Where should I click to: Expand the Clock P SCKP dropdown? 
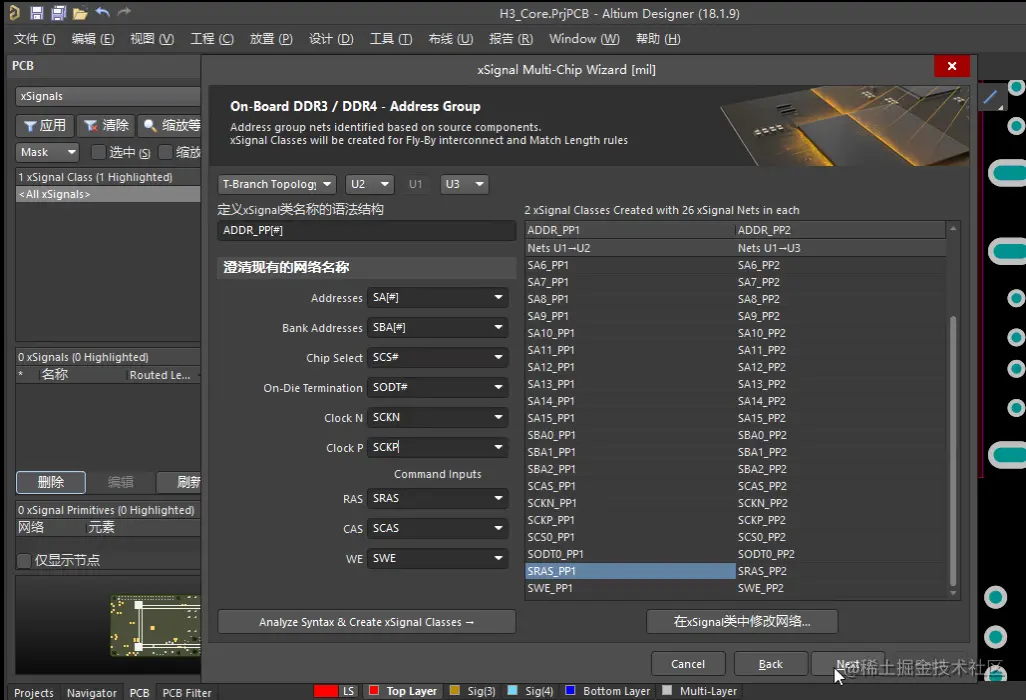(x=498, y=447)
